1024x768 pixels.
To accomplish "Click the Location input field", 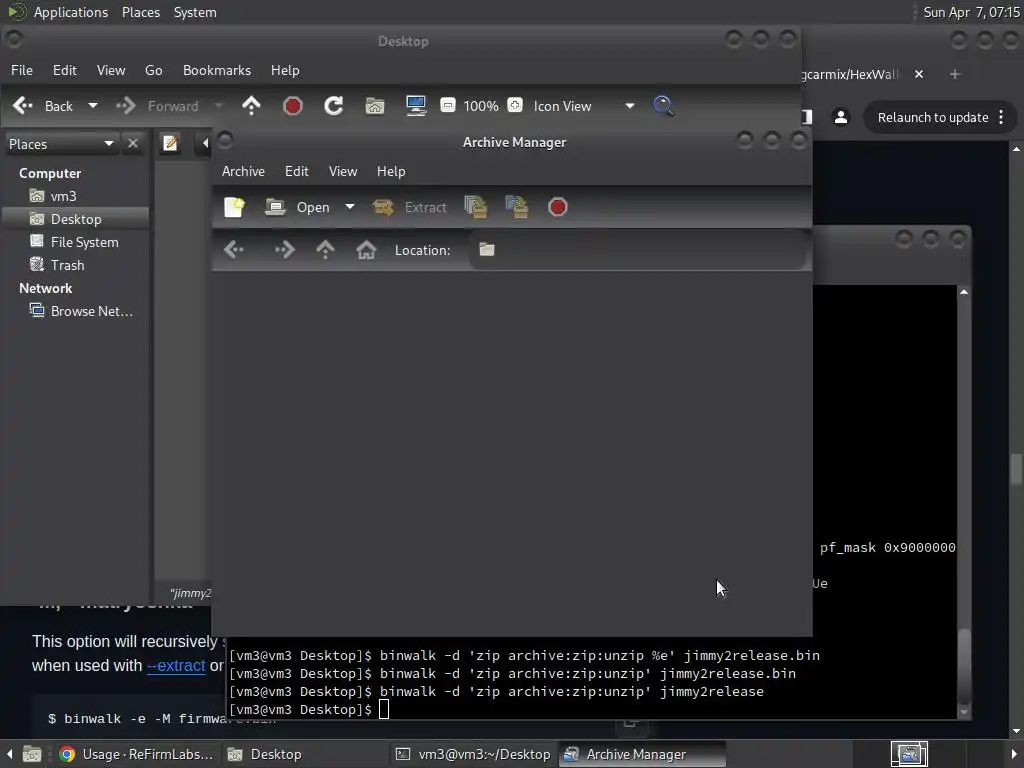I will coord(637,249).
